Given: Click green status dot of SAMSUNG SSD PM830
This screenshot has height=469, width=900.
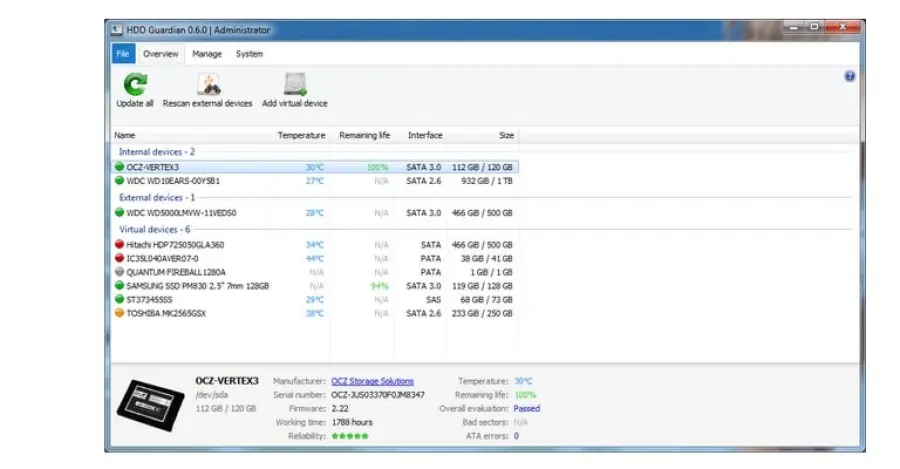Looking at the screenshot, I should click(119, 285).
